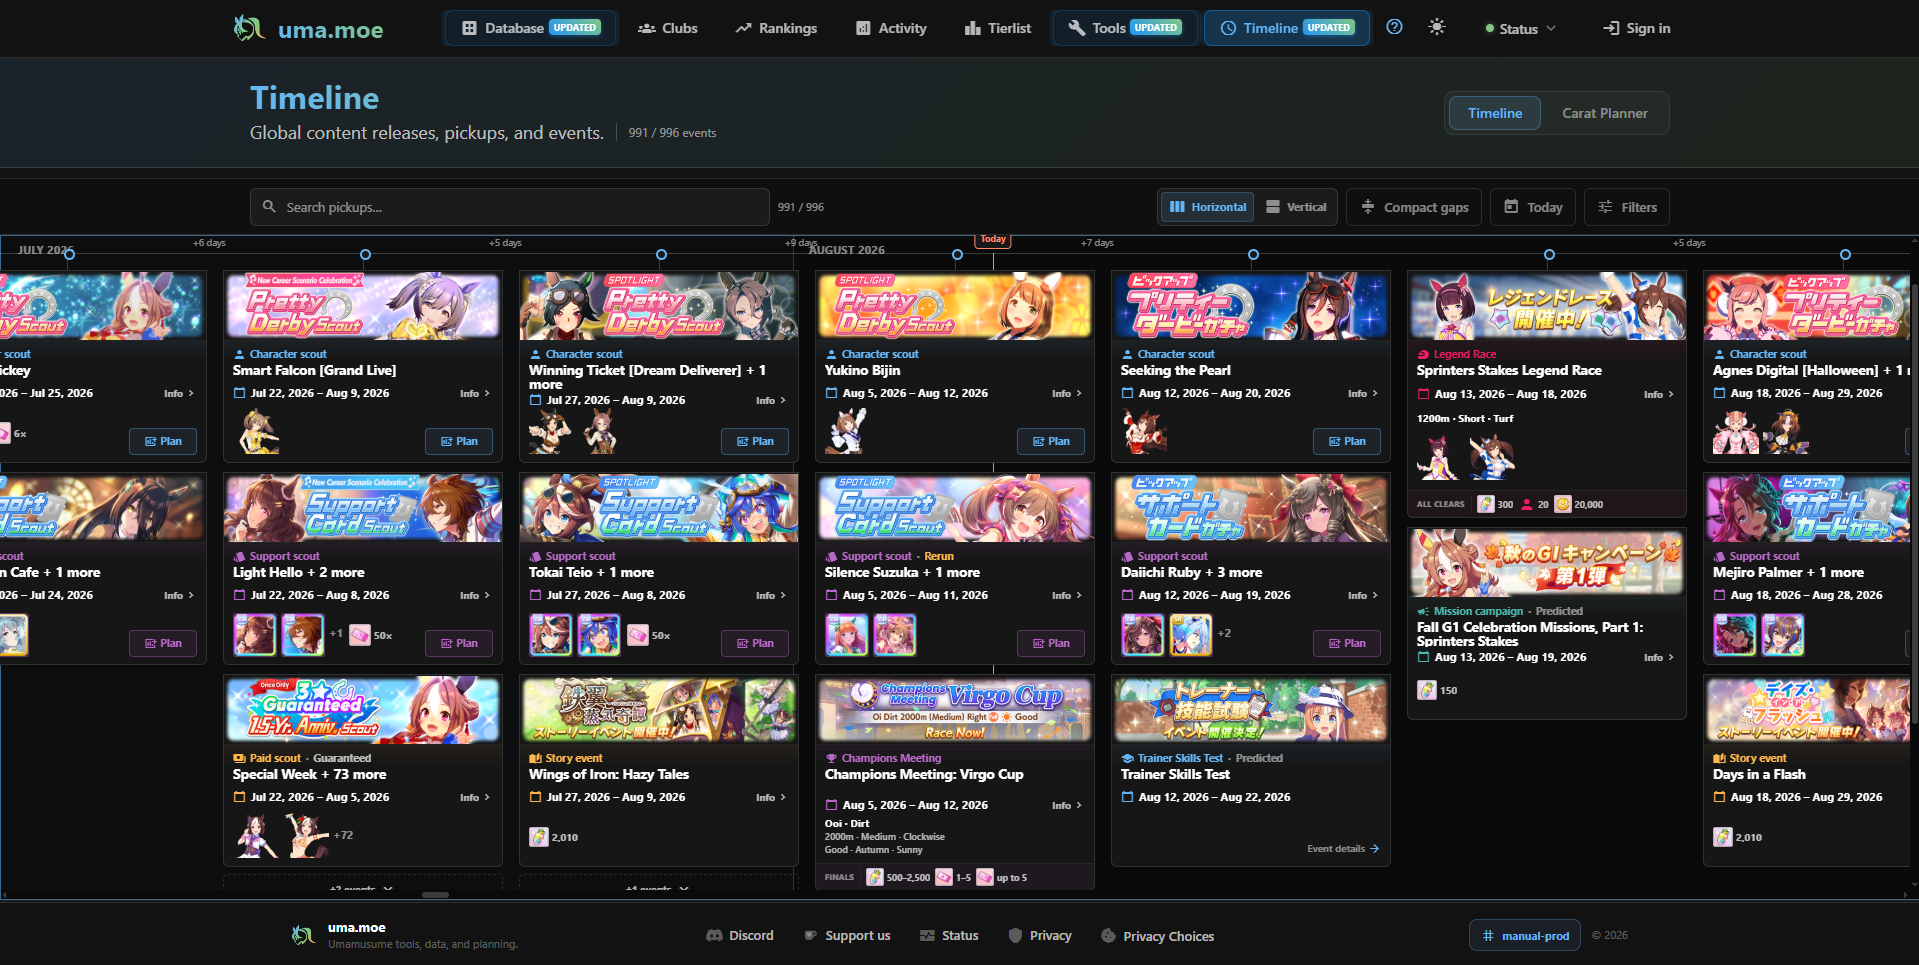
Task: Click first Winning Ticket character portrait icon
Action: pos(549,432)
